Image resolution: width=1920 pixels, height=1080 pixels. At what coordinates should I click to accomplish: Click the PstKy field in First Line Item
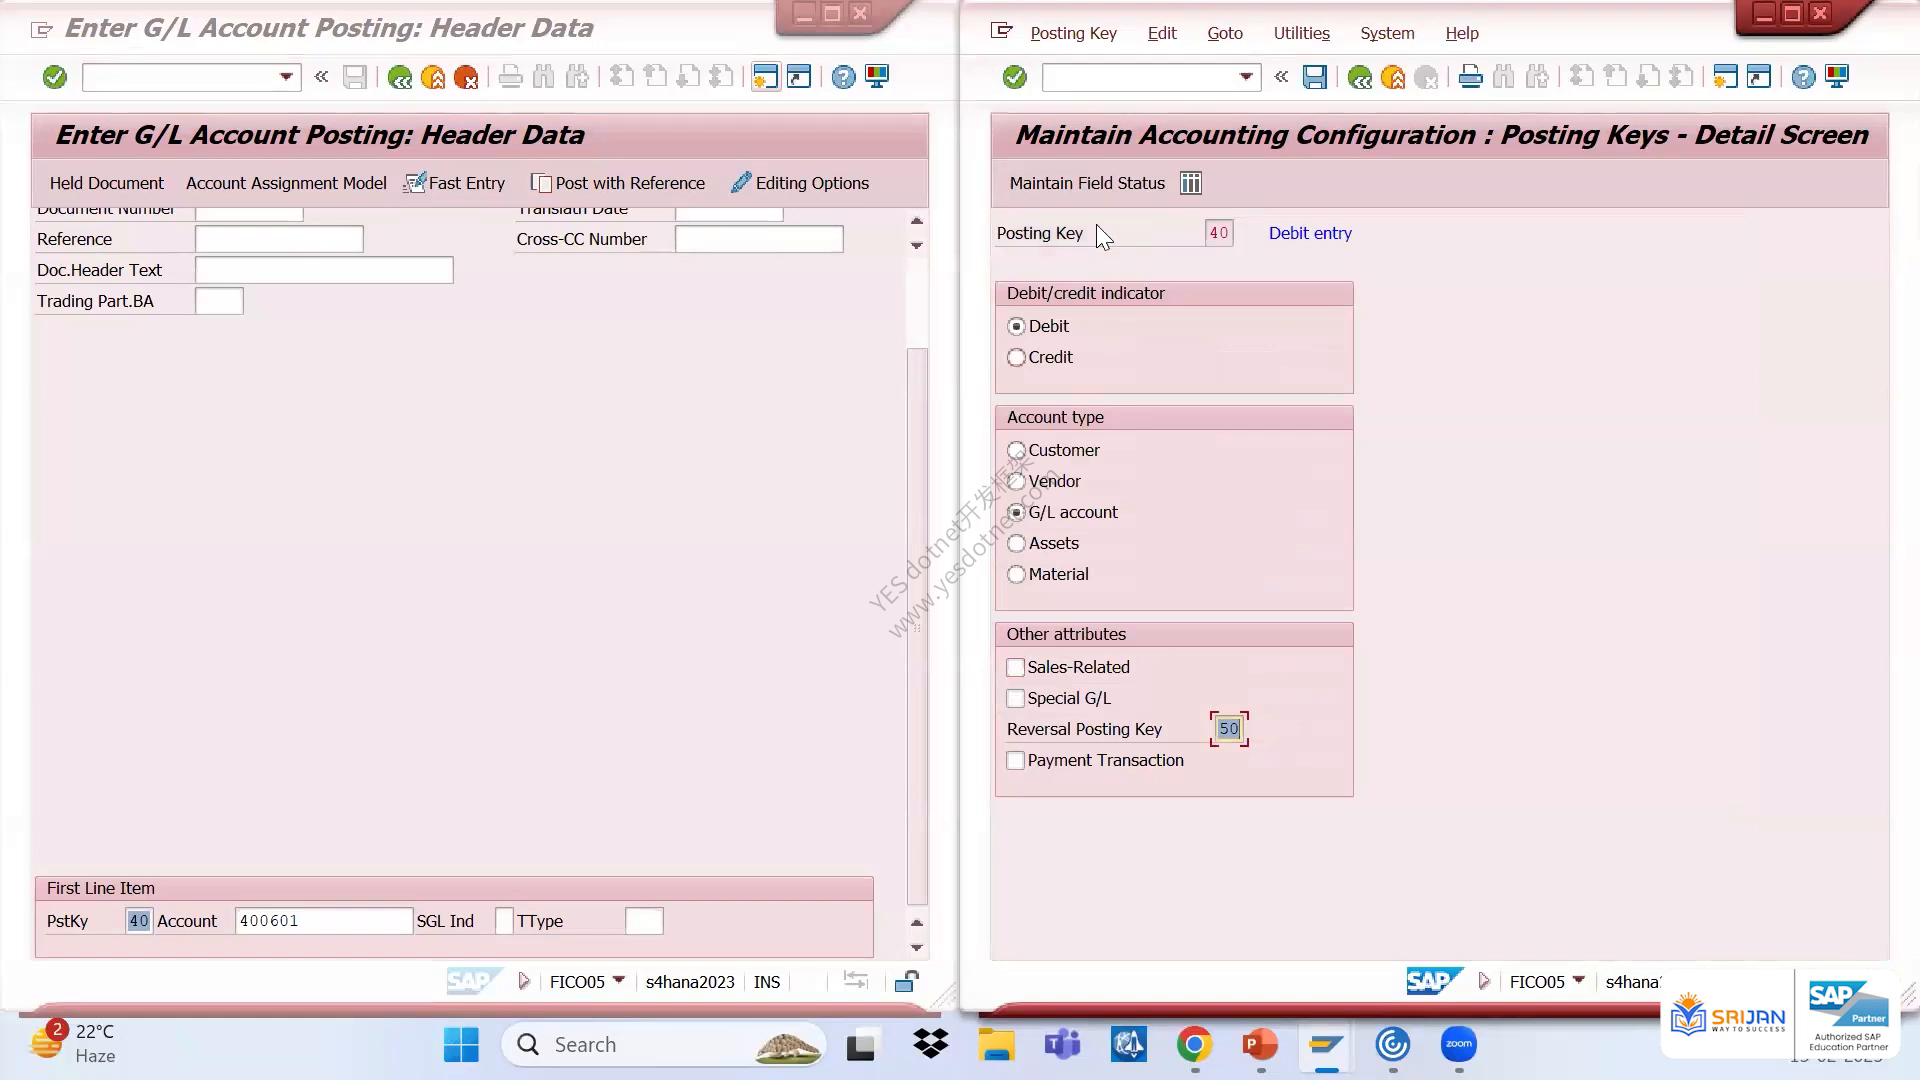point(139,921)
